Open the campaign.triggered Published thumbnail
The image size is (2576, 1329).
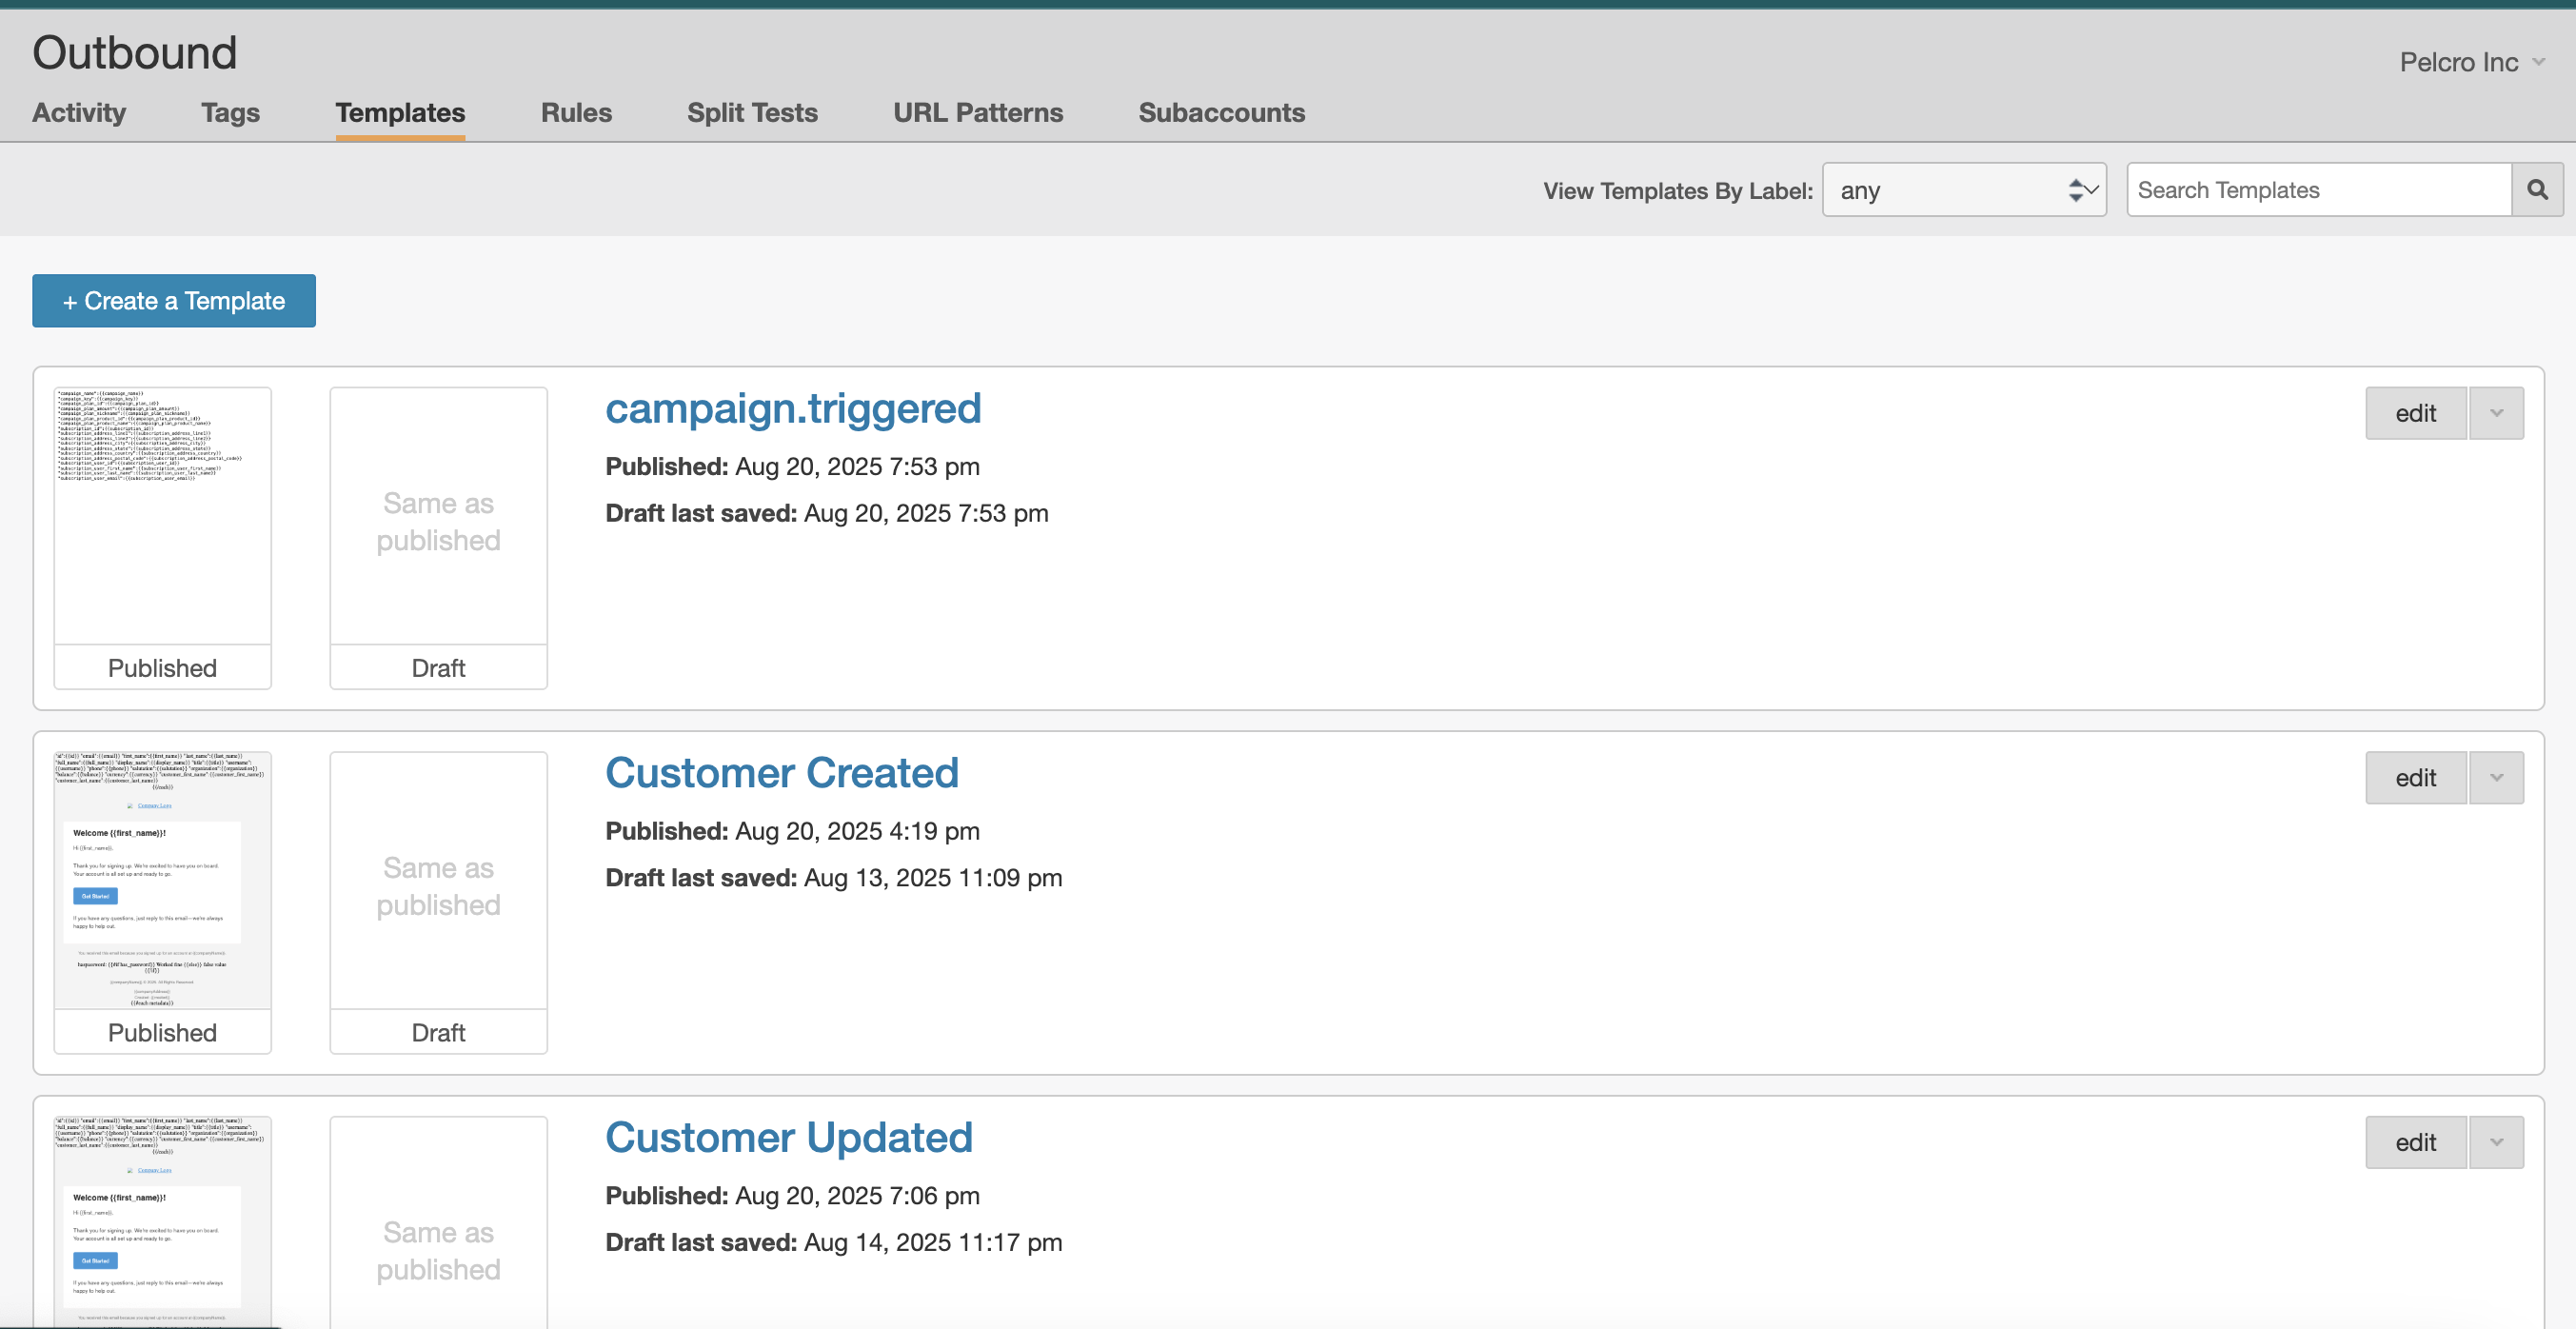pos(162,538)
